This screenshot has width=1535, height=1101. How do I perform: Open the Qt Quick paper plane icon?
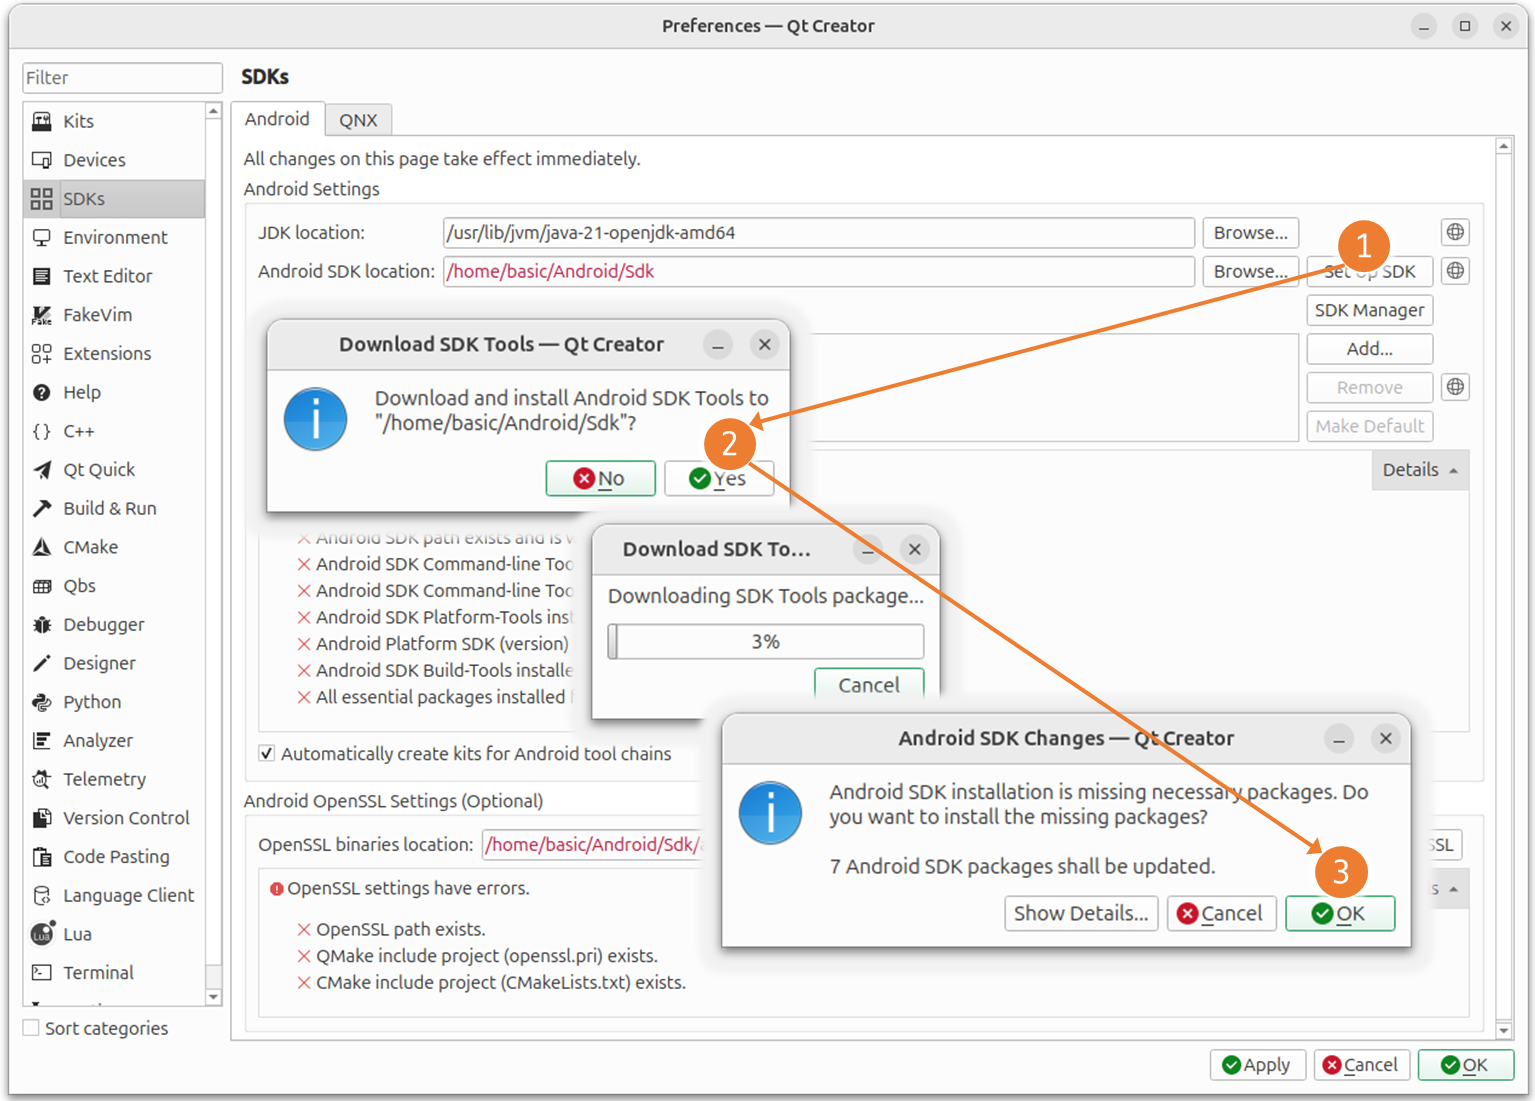click(41, 470)
